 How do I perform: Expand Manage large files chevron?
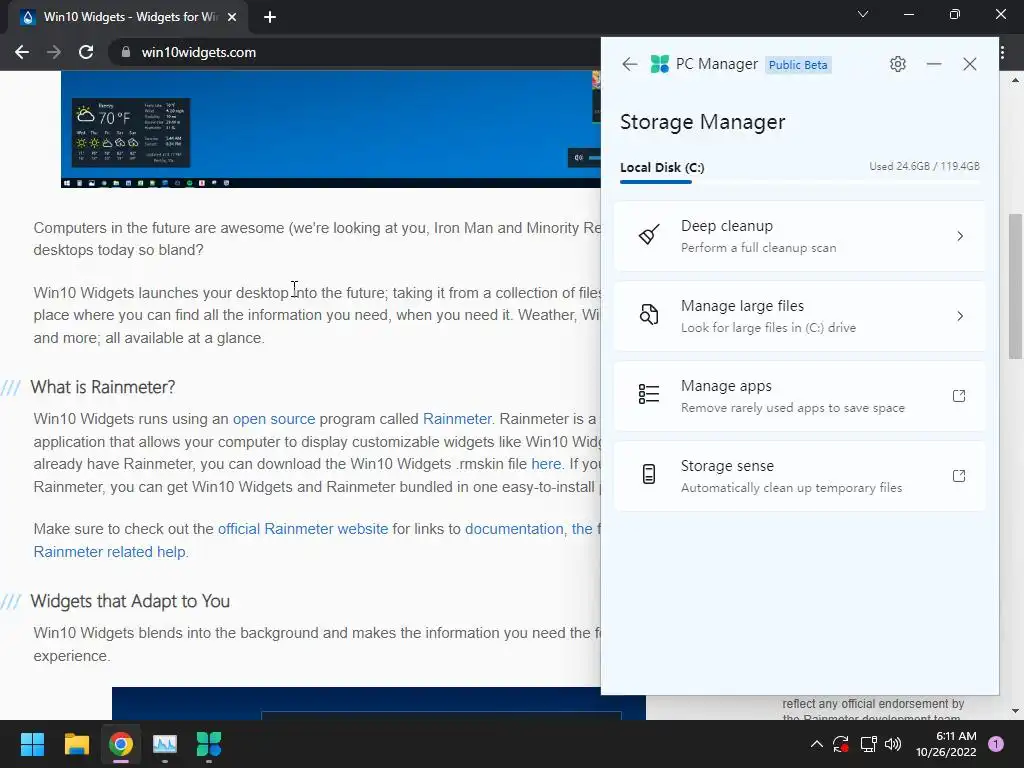[x=960, y=316]
